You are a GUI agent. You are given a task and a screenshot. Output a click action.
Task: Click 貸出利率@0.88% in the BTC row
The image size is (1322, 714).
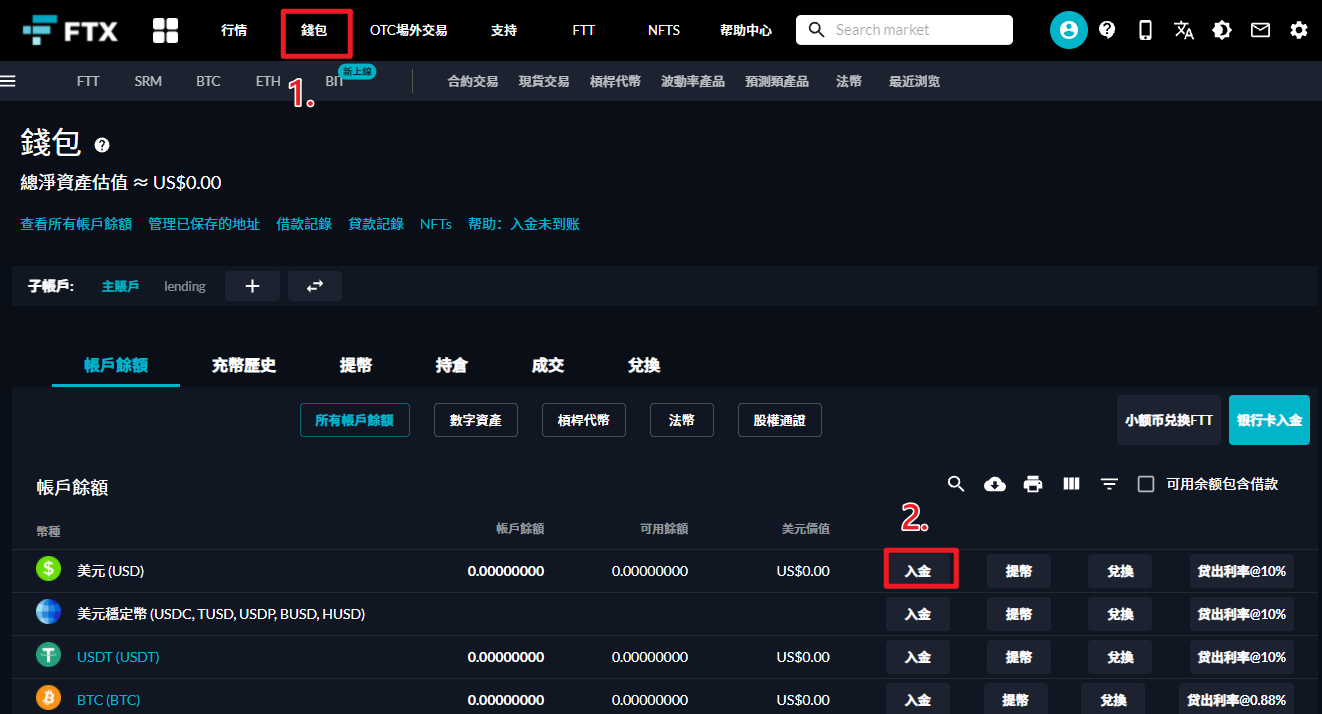click(x=1234, y=699)
